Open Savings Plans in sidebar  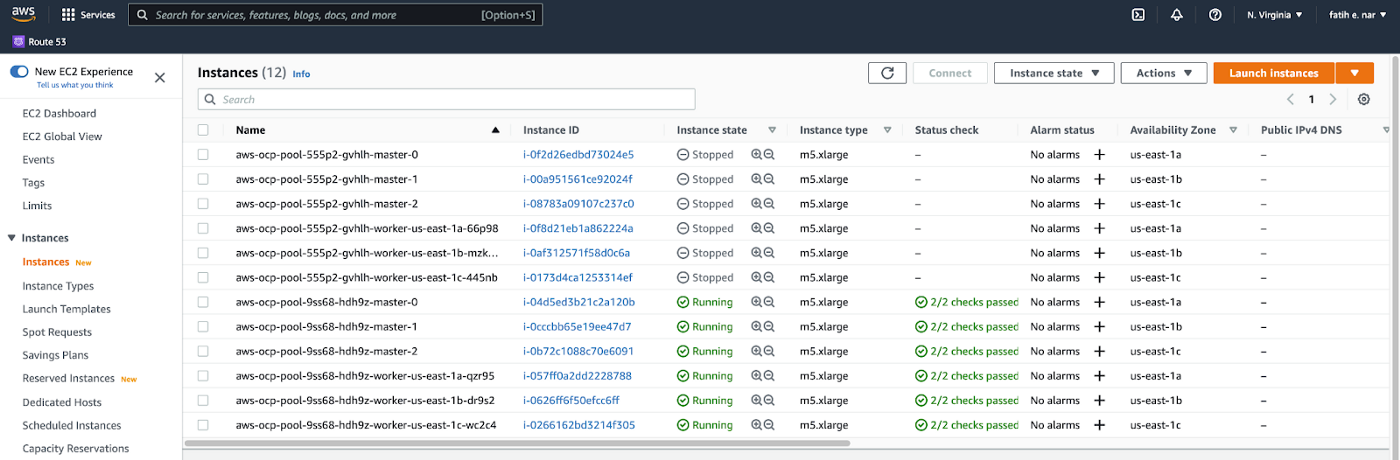point(55,355)
